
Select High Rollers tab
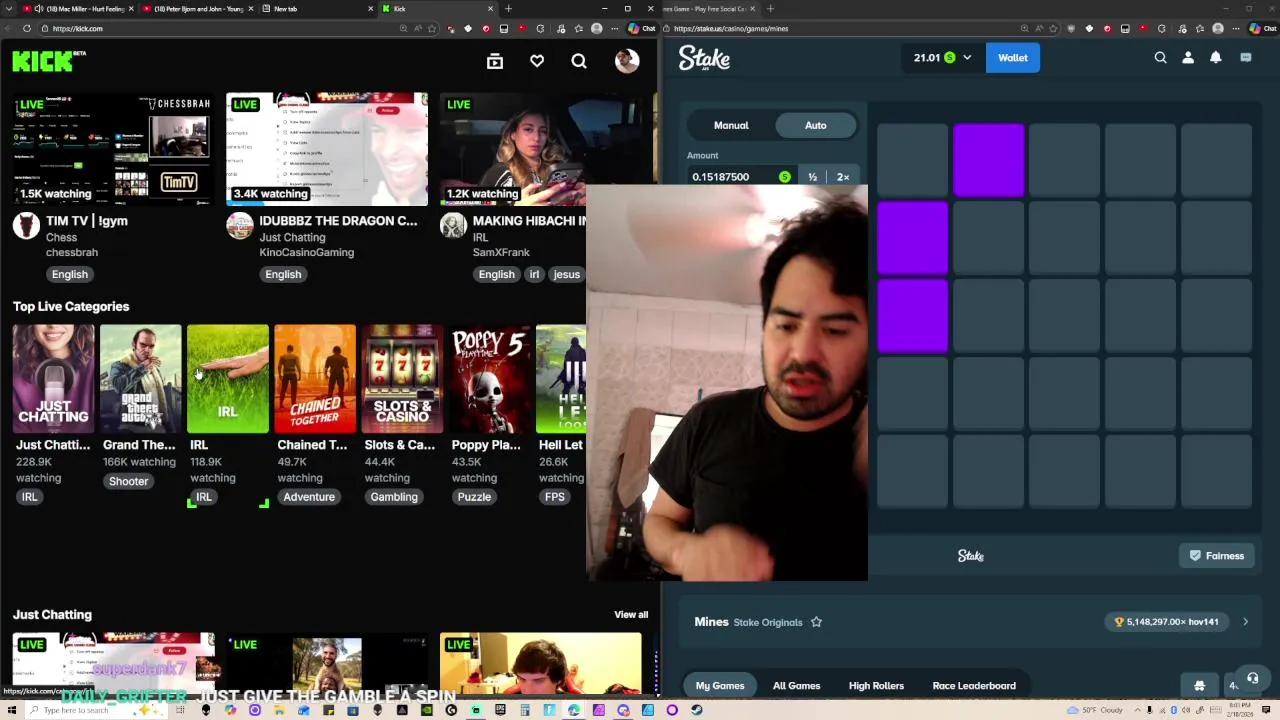coord(876,686)
